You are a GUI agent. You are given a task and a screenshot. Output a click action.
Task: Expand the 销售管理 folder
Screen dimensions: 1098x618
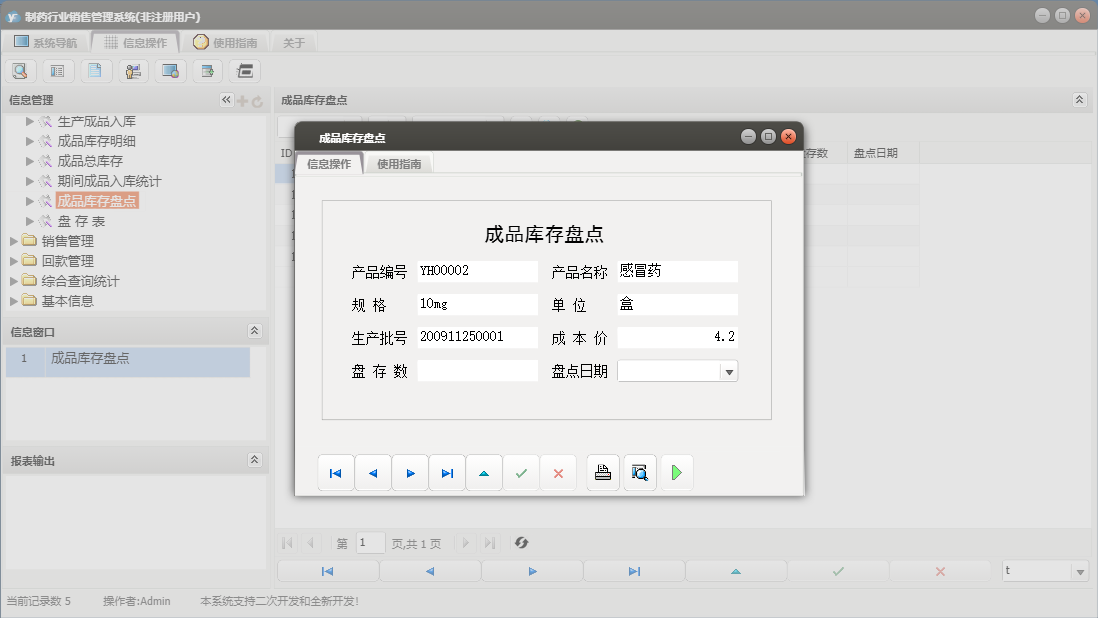click(13, 241)
